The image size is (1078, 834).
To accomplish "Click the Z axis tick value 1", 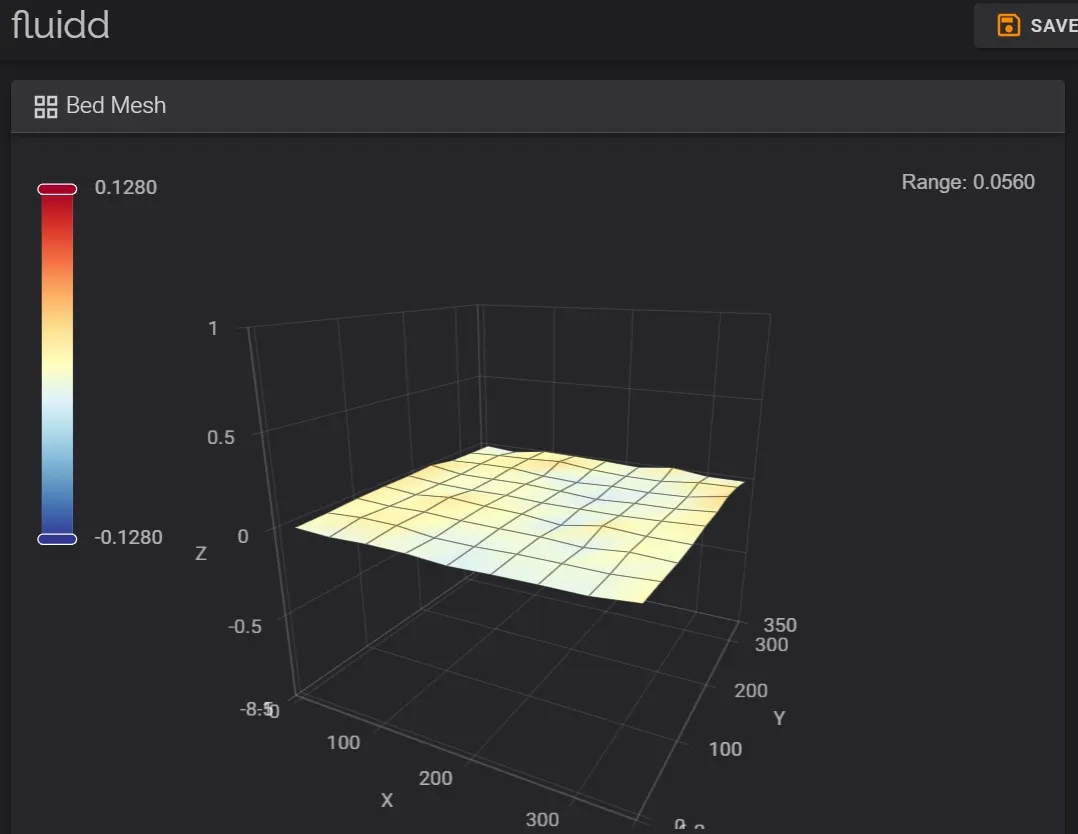I will click(213, 328).
